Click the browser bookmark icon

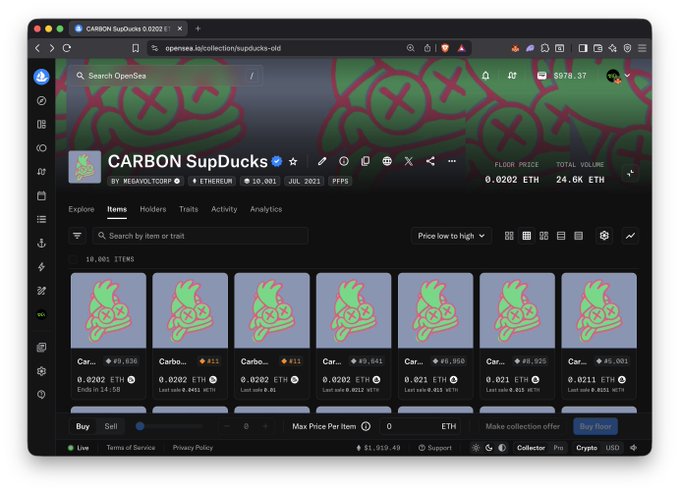[x=136, y=48]
